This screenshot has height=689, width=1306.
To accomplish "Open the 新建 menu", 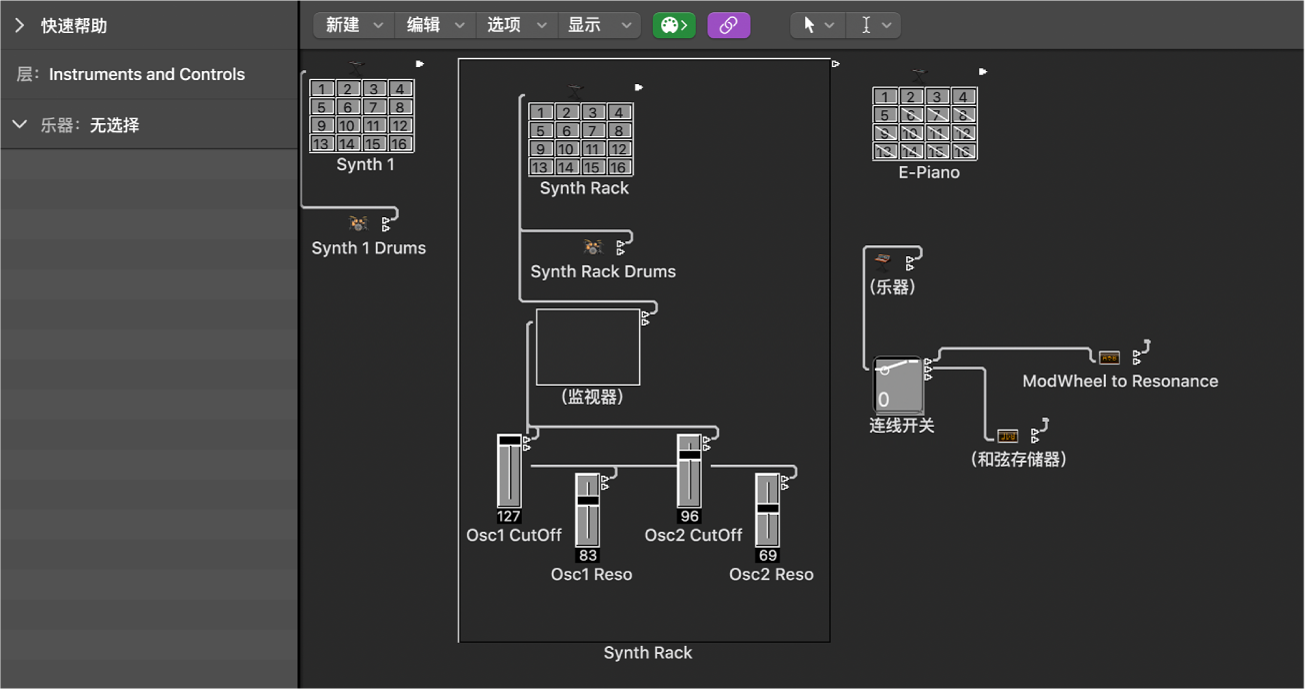I will (353, 25).
